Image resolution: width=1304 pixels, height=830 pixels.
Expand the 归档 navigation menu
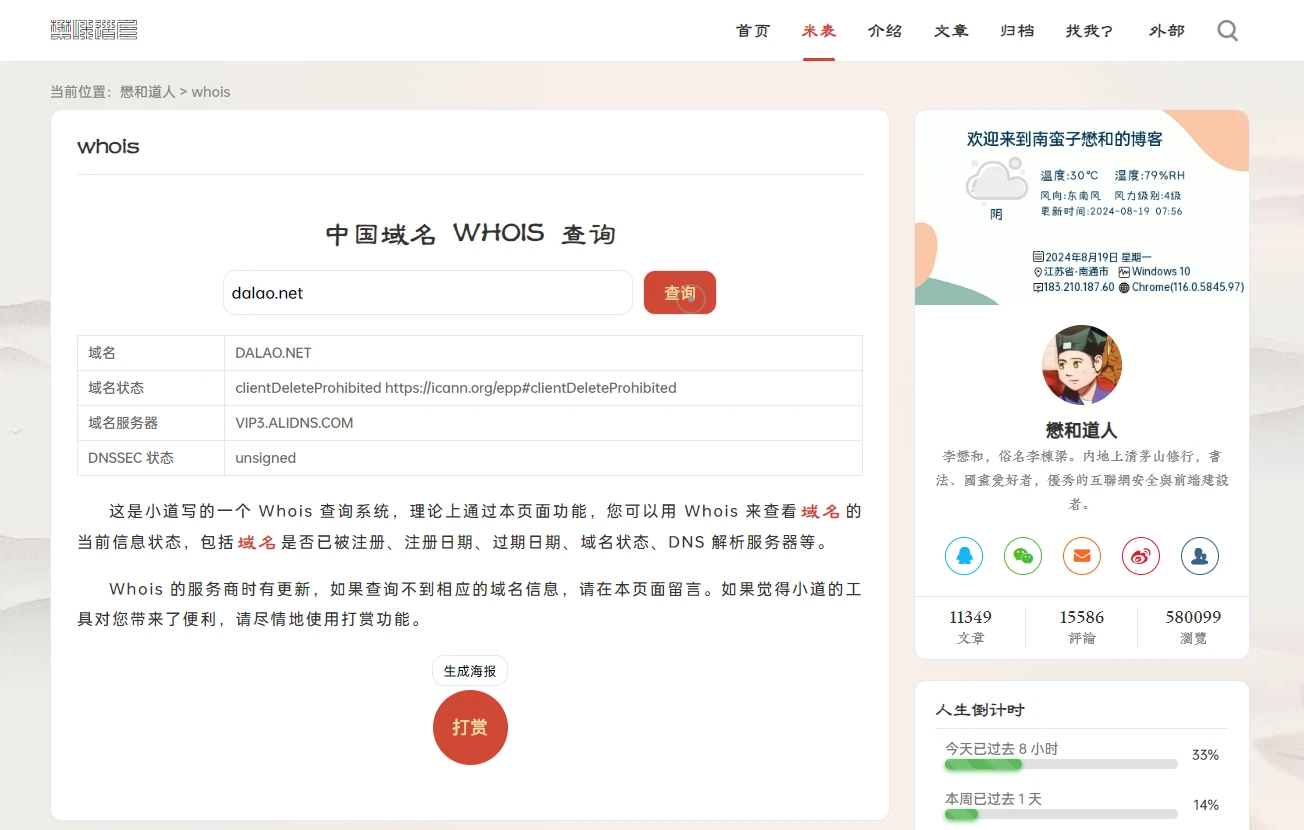(1017, 31)
